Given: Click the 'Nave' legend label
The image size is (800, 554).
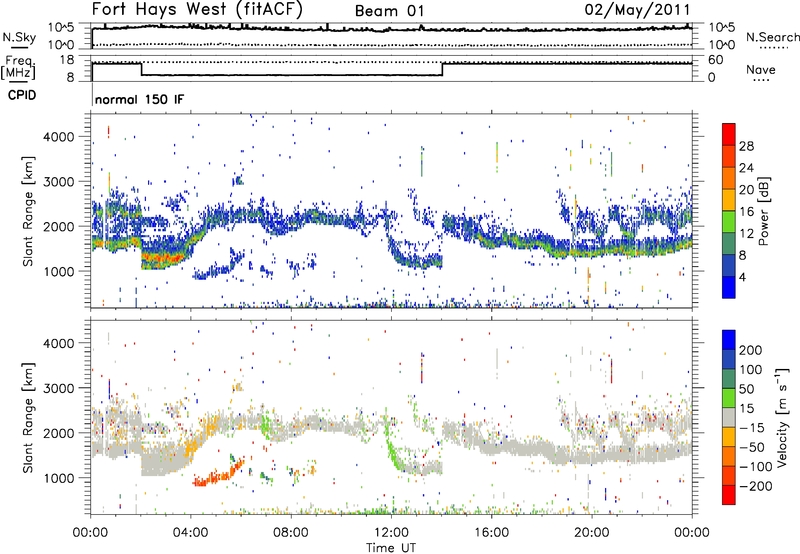Looking at the screenshot, I should coord(761,69).
